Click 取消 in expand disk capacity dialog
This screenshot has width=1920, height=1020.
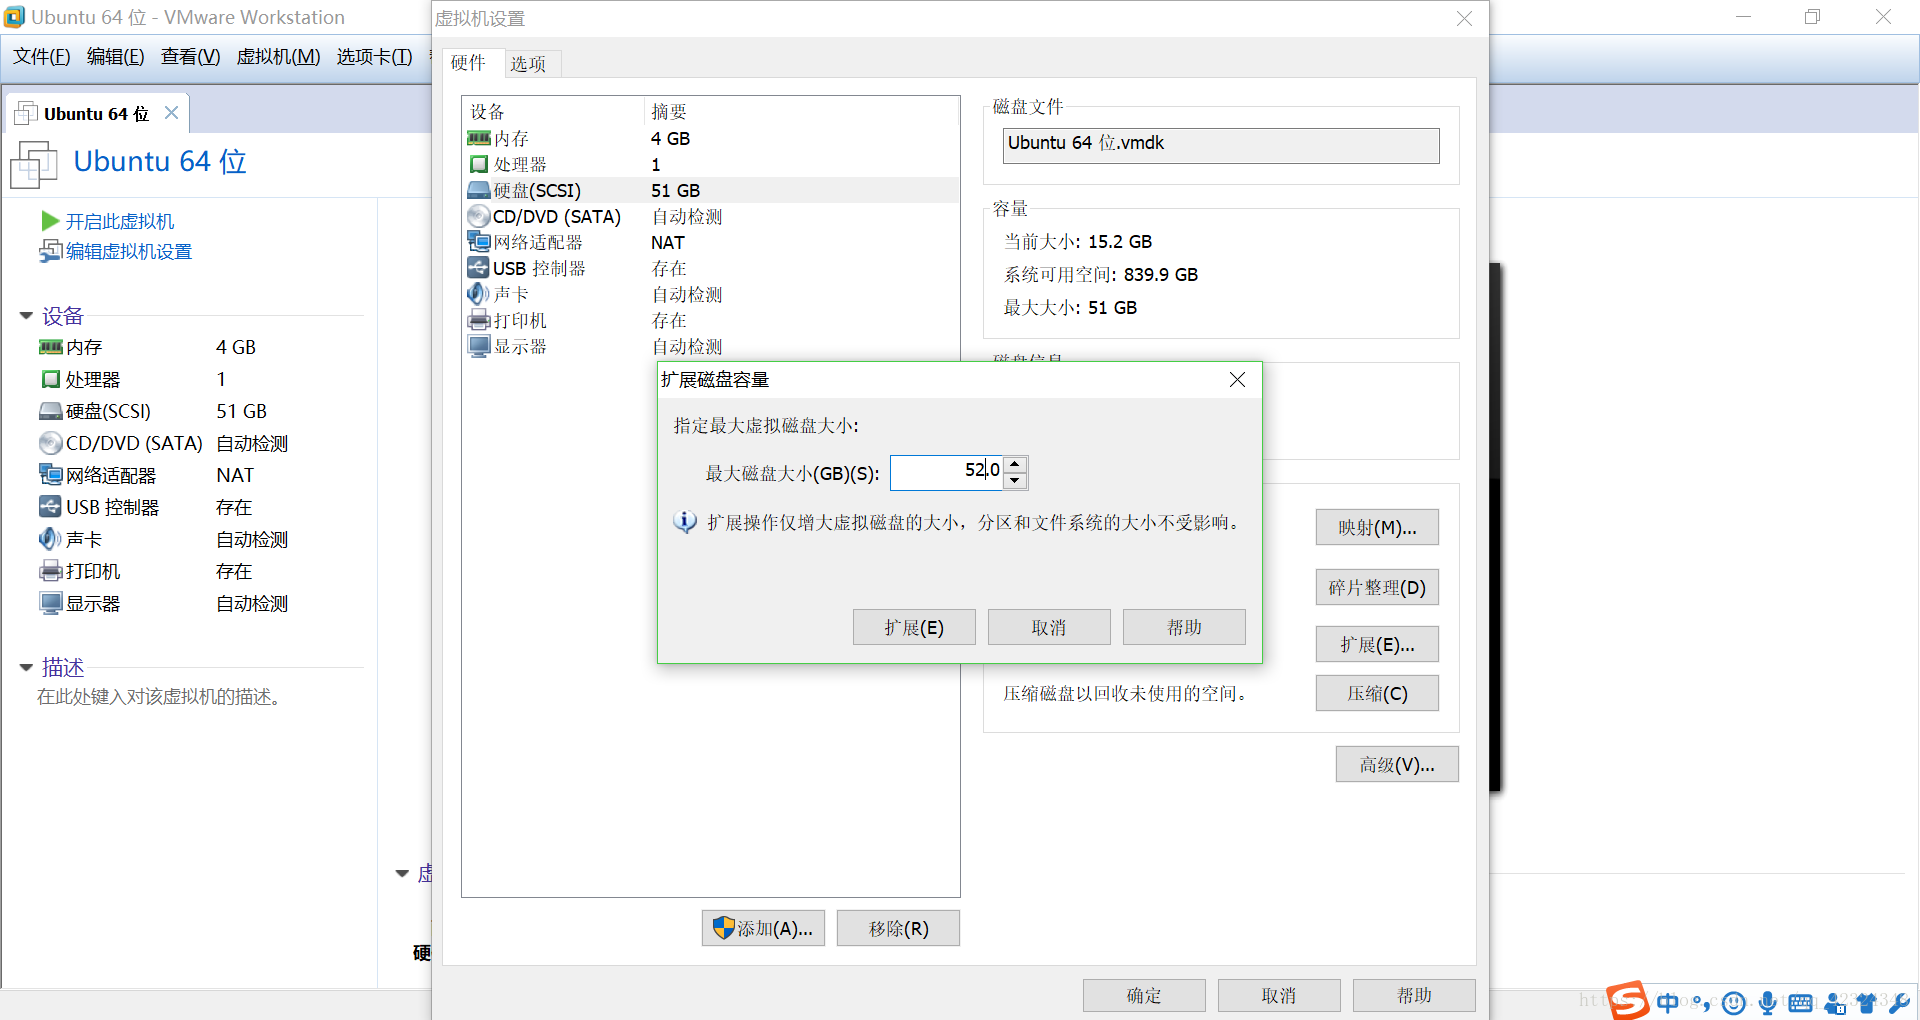click(1049, 627)
